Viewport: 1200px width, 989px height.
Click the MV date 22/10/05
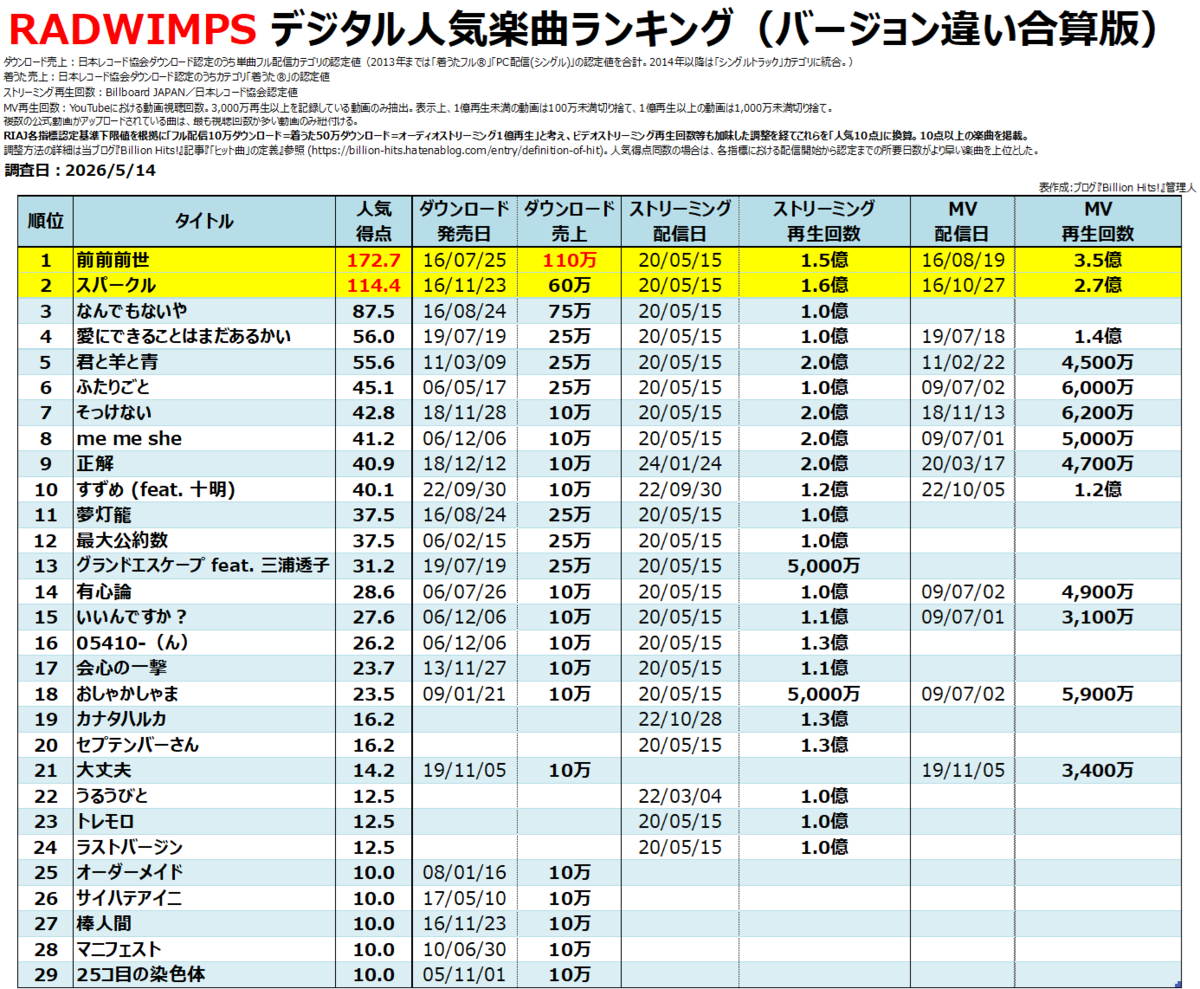(962, 489)
